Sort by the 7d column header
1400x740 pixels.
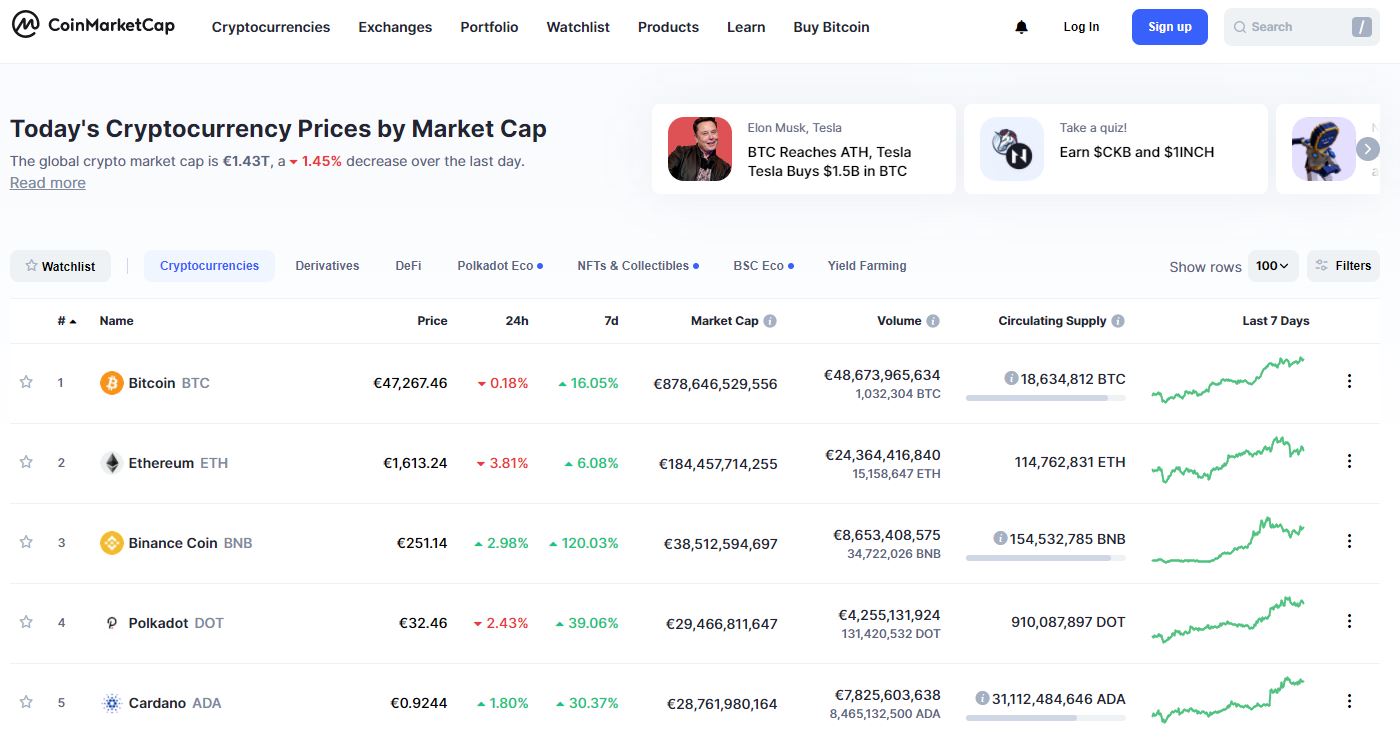(x=611, y=321)
